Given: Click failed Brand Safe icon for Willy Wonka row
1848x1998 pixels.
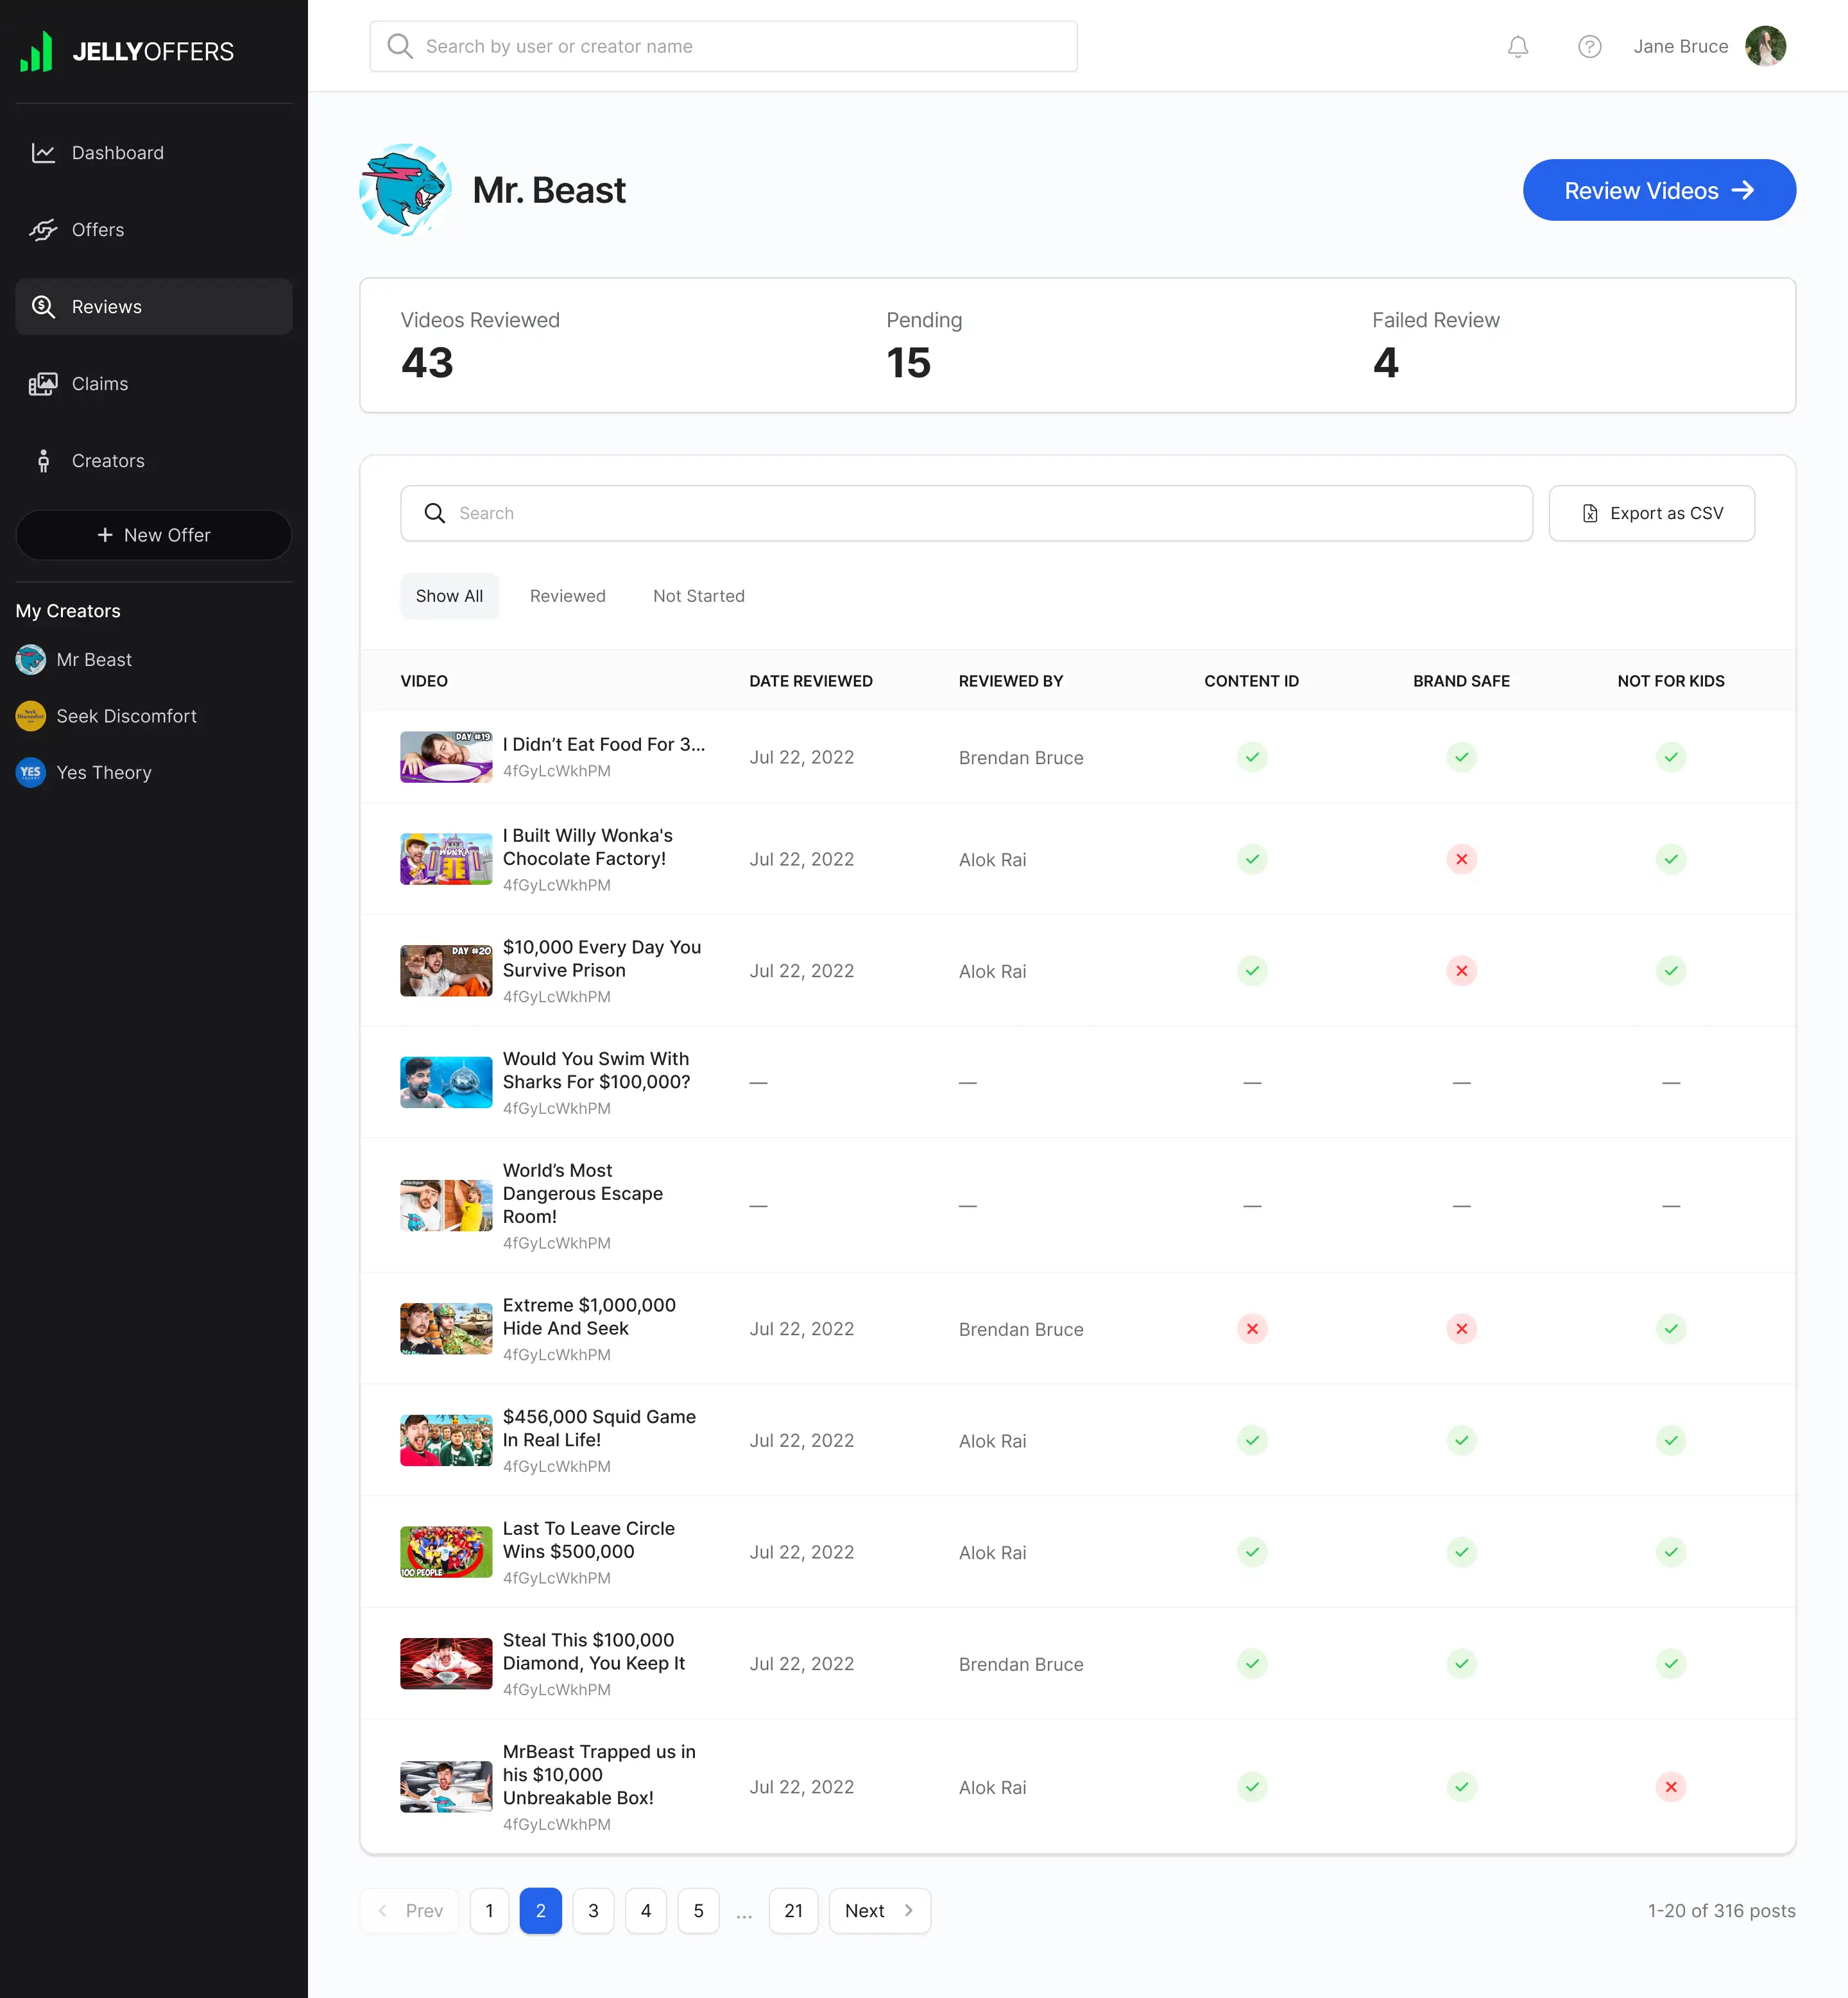Looking at the screenshot, I should tap(1462, 859).
